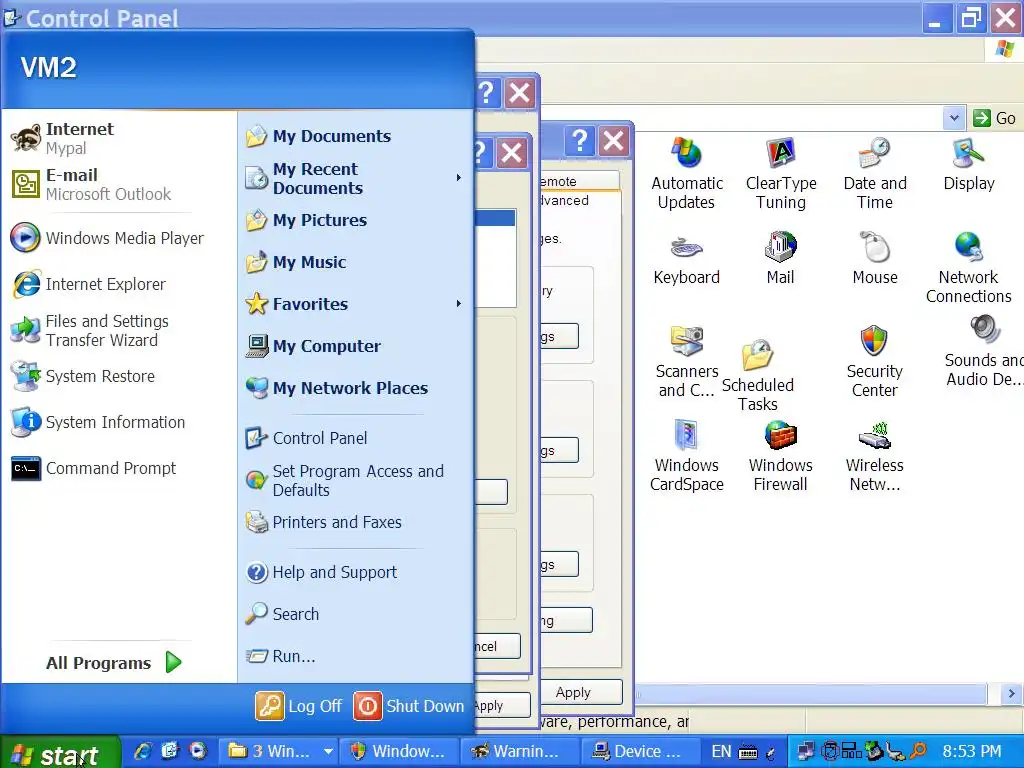The height and width of the screenshot is (768, 1024).
Task: Open Windows CardSpace applet
Action: [686, 456]
